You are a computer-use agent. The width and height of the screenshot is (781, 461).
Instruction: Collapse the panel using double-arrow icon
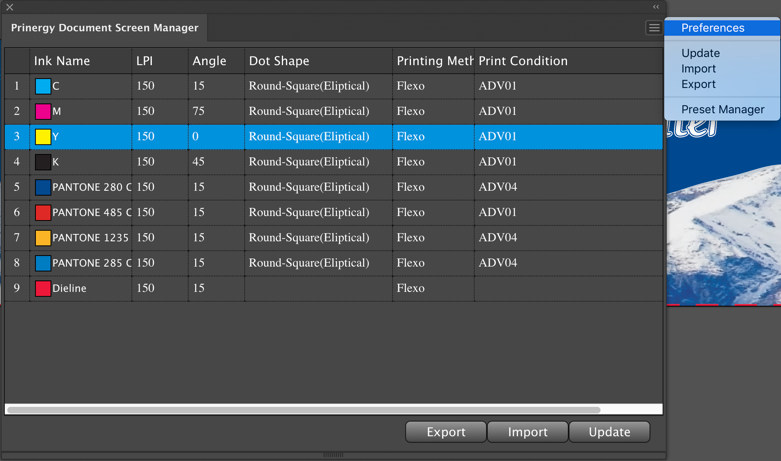[656, 7]
